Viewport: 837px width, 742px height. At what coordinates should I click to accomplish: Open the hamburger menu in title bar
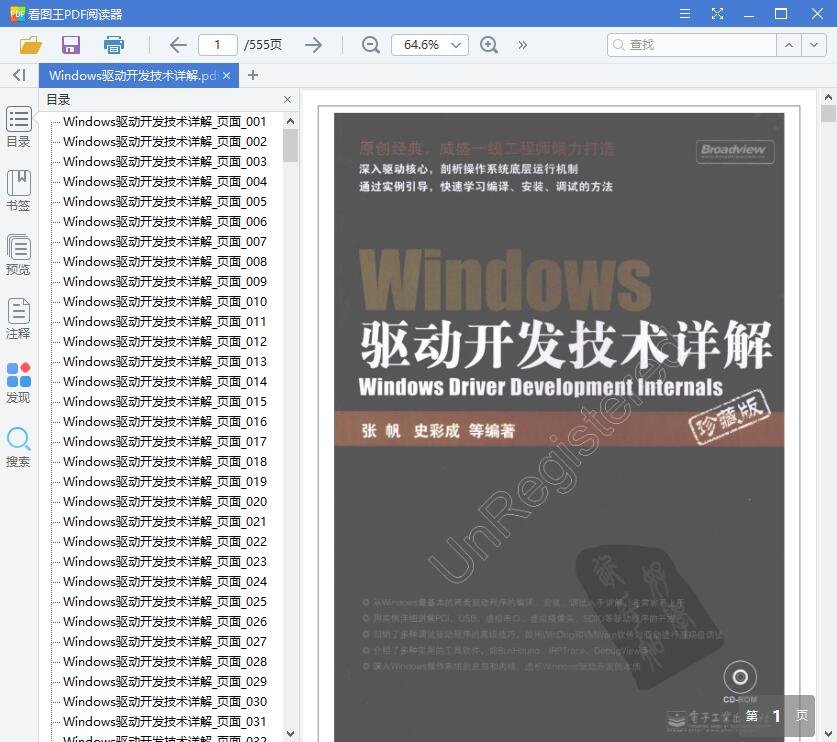point(685,14)
